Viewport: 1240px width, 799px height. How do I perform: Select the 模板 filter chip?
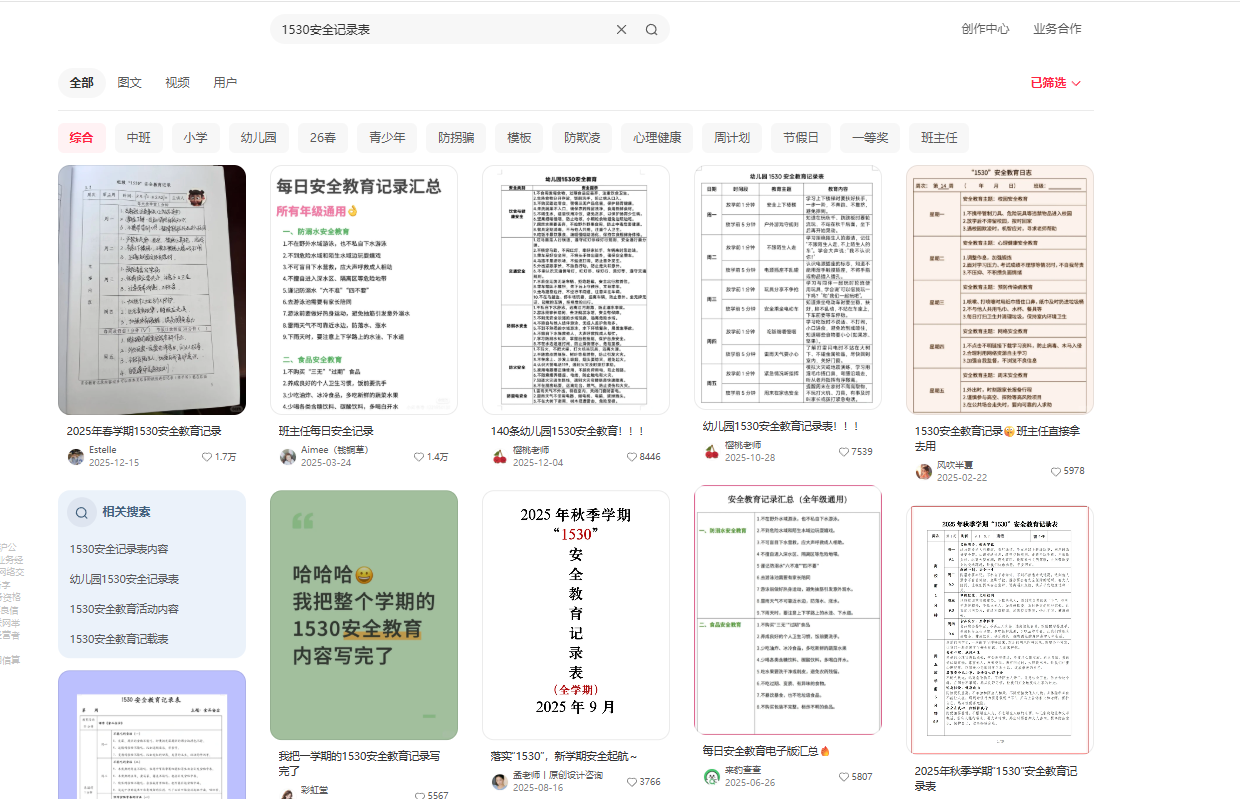(x=519, y=138)
